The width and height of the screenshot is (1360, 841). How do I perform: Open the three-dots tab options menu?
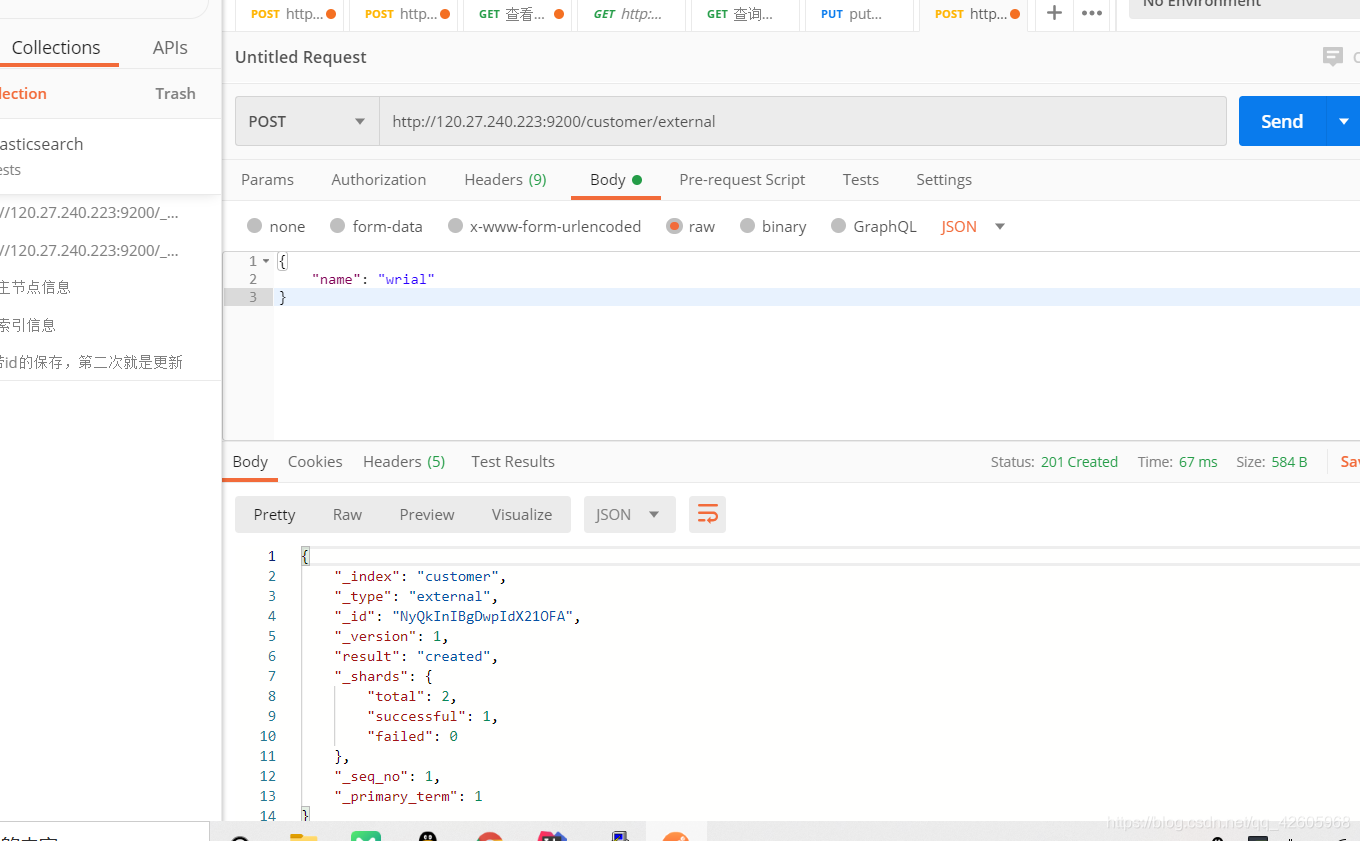point(1092,13)
